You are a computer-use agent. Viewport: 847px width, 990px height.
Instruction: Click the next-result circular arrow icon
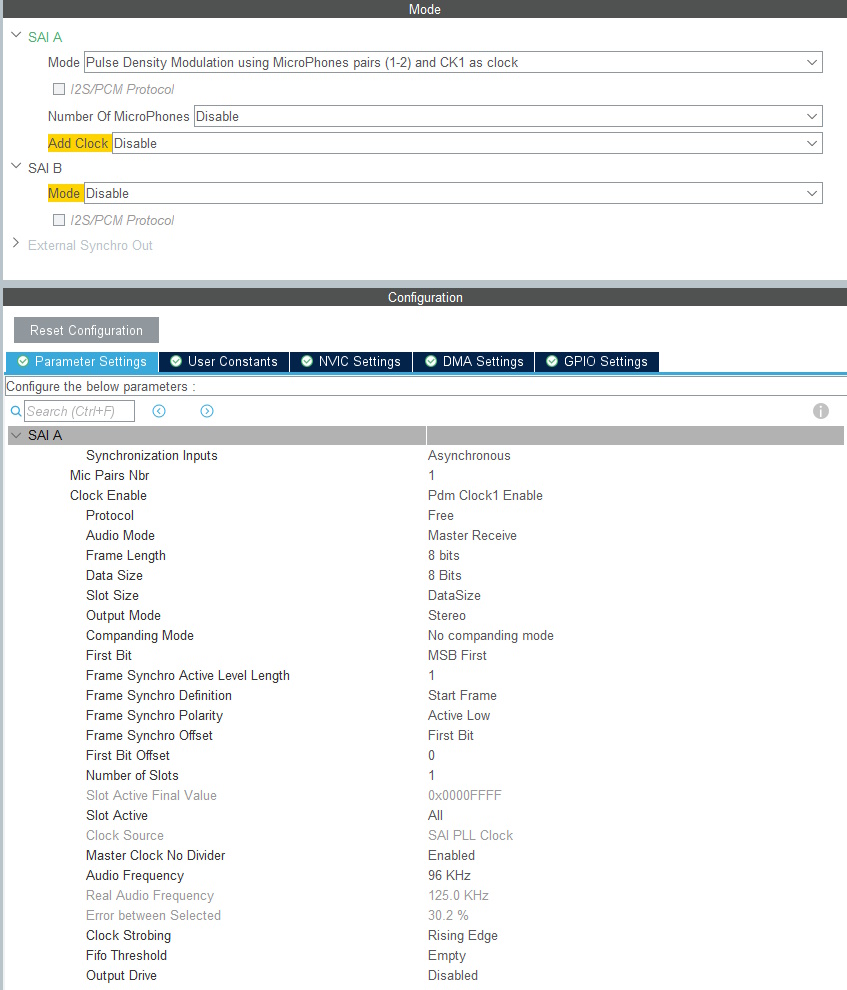[x=206, y=411]
